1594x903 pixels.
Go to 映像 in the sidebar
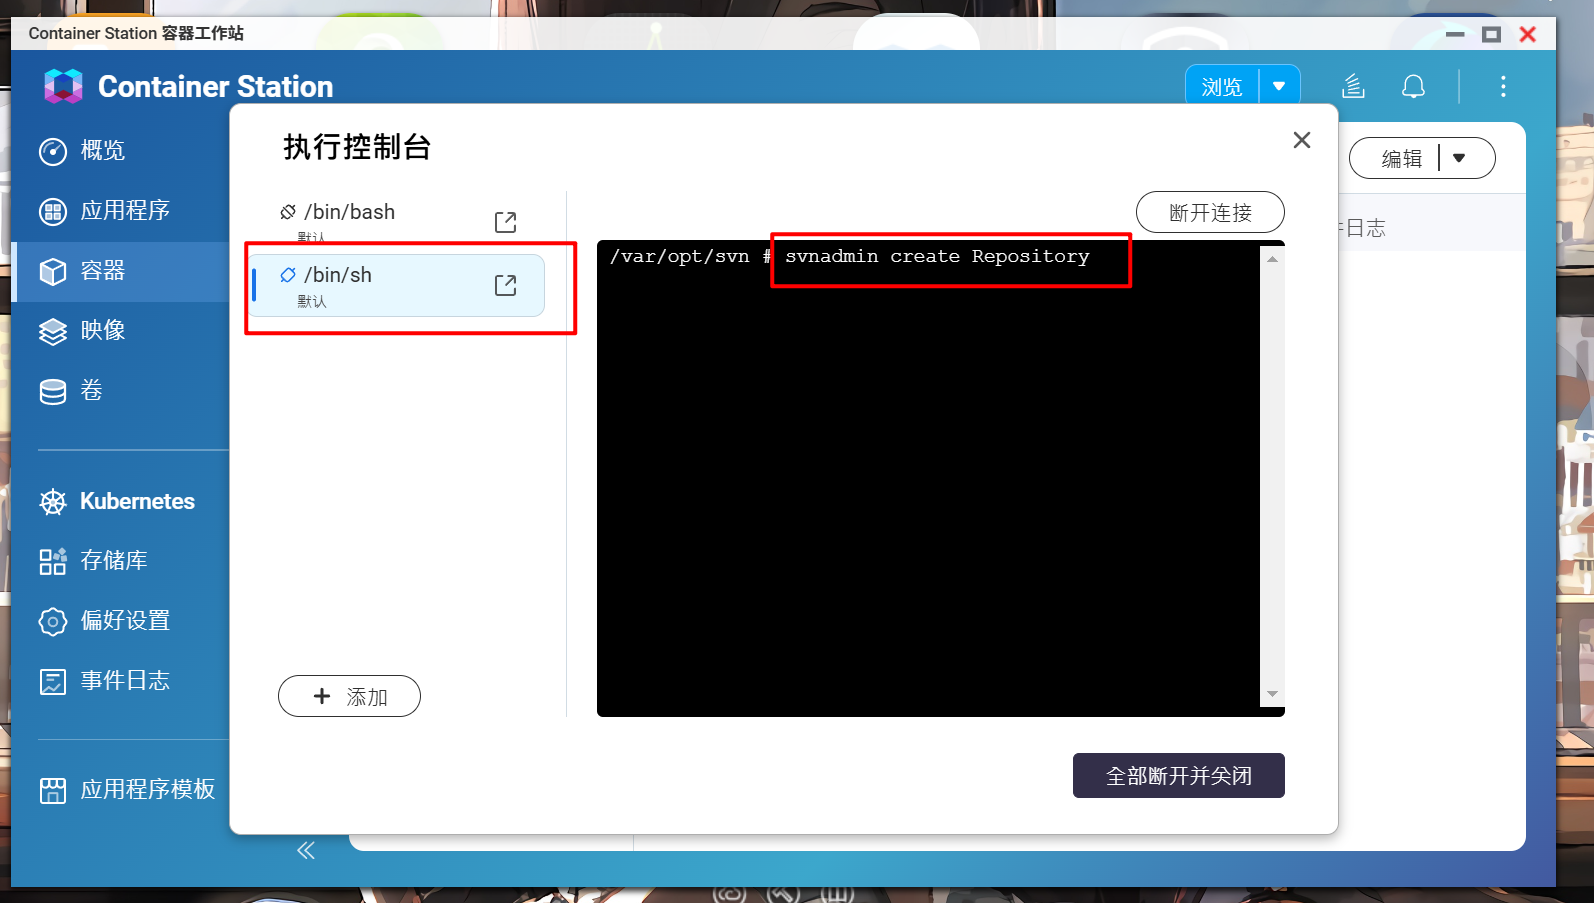pos(102,331)
